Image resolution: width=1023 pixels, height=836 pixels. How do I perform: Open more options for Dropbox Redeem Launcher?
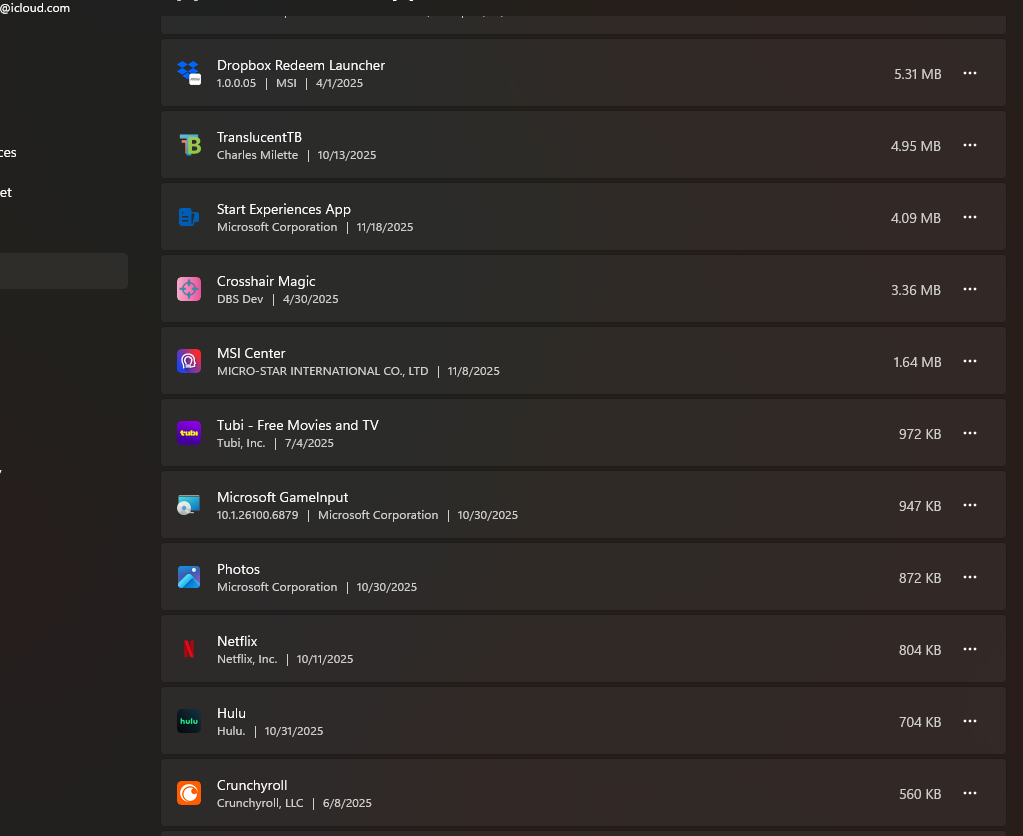969,73
